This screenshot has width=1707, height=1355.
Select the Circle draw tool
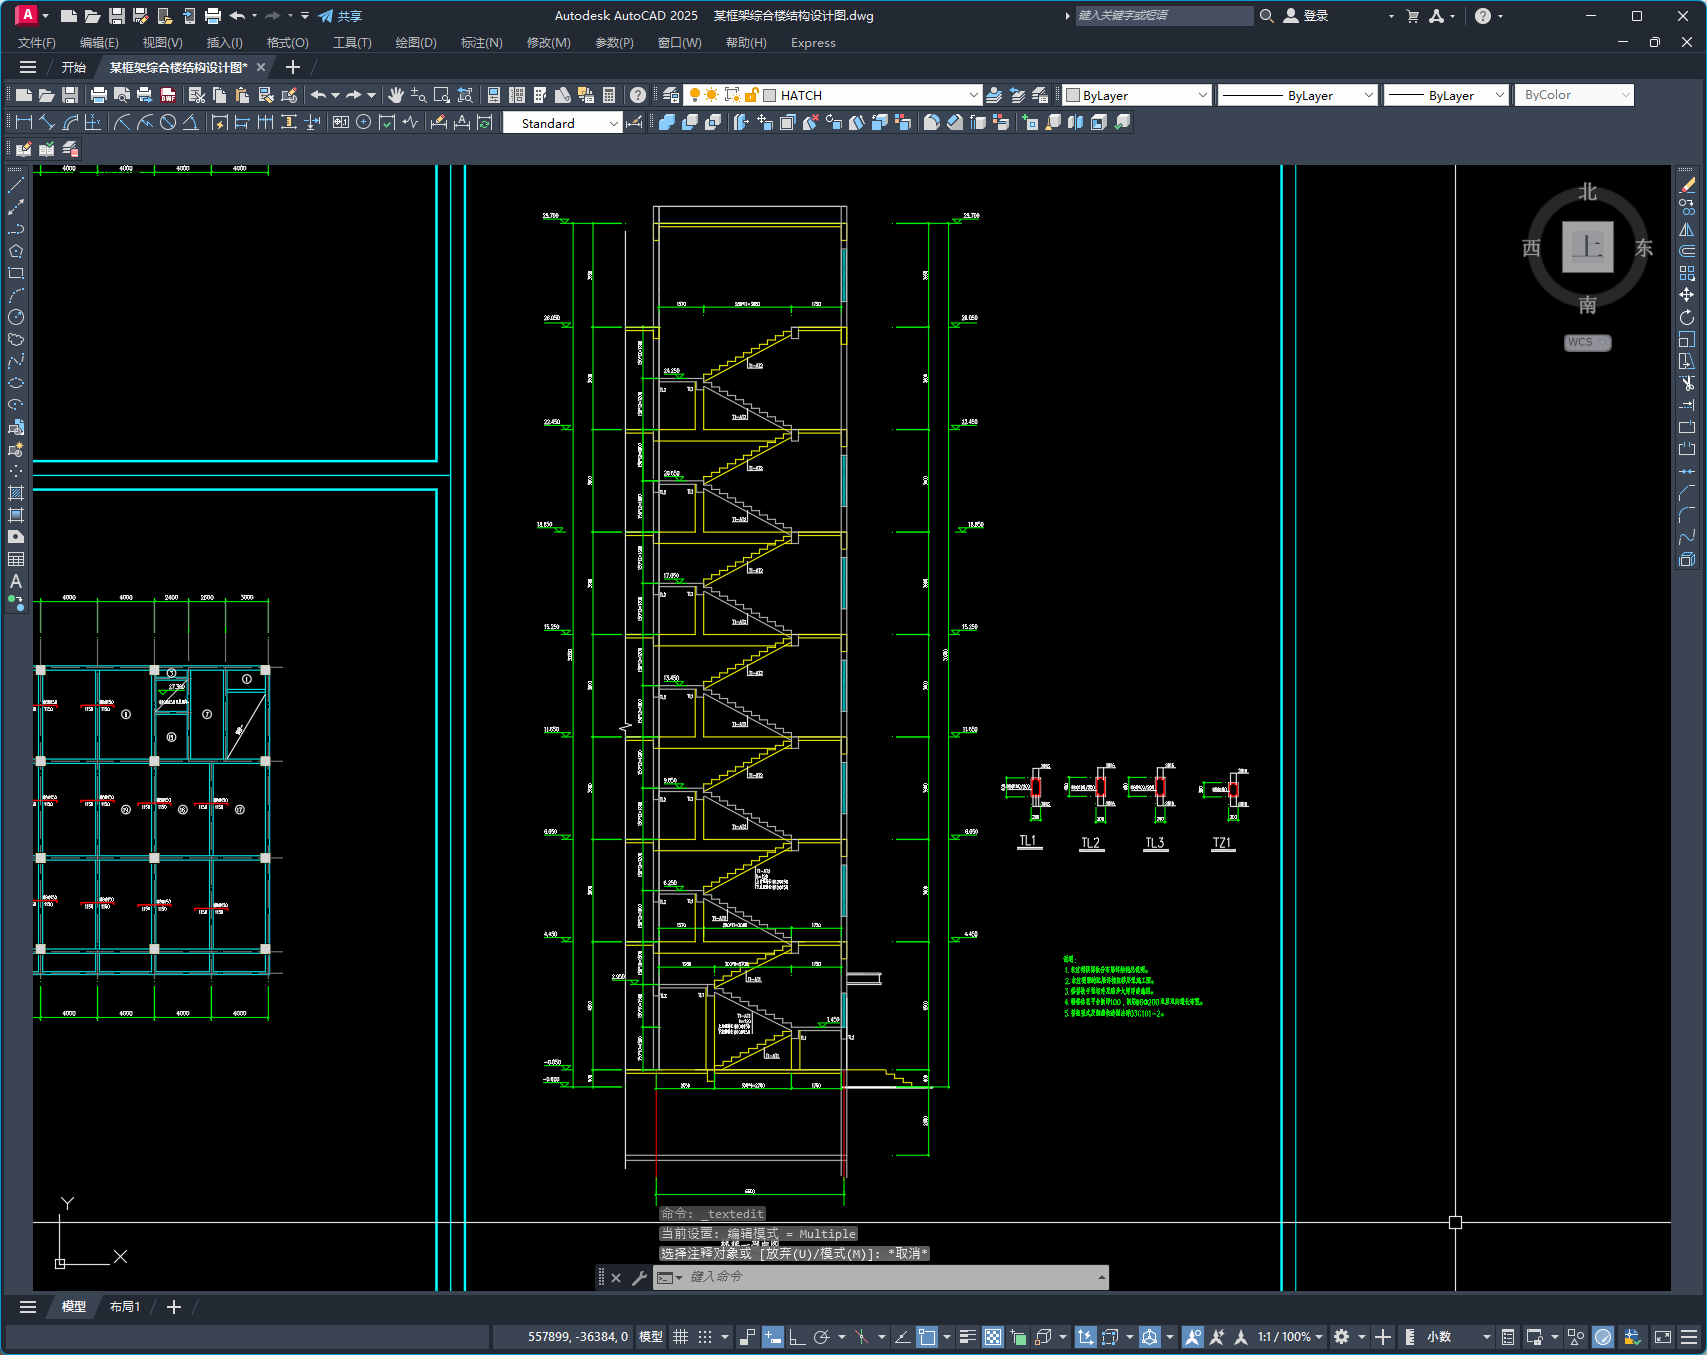pos(16,317)
